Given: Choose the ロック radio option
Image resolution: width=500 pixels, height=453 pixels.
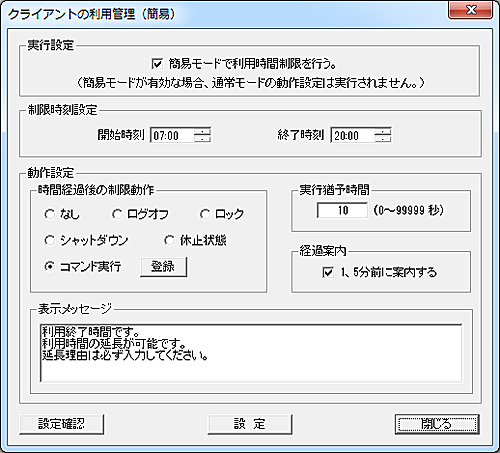Looking at the screenshot, I should [x=205, y=214].
